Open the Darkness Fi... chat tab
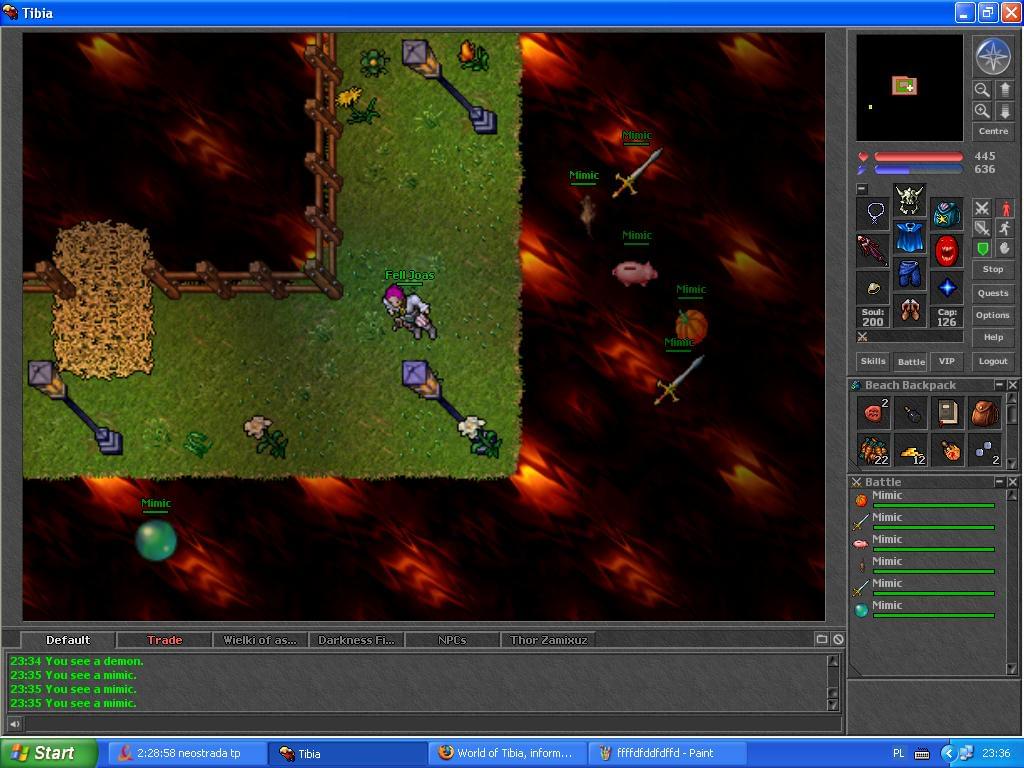The height and width of the screenshot is (768, 1024). point(356,640)
